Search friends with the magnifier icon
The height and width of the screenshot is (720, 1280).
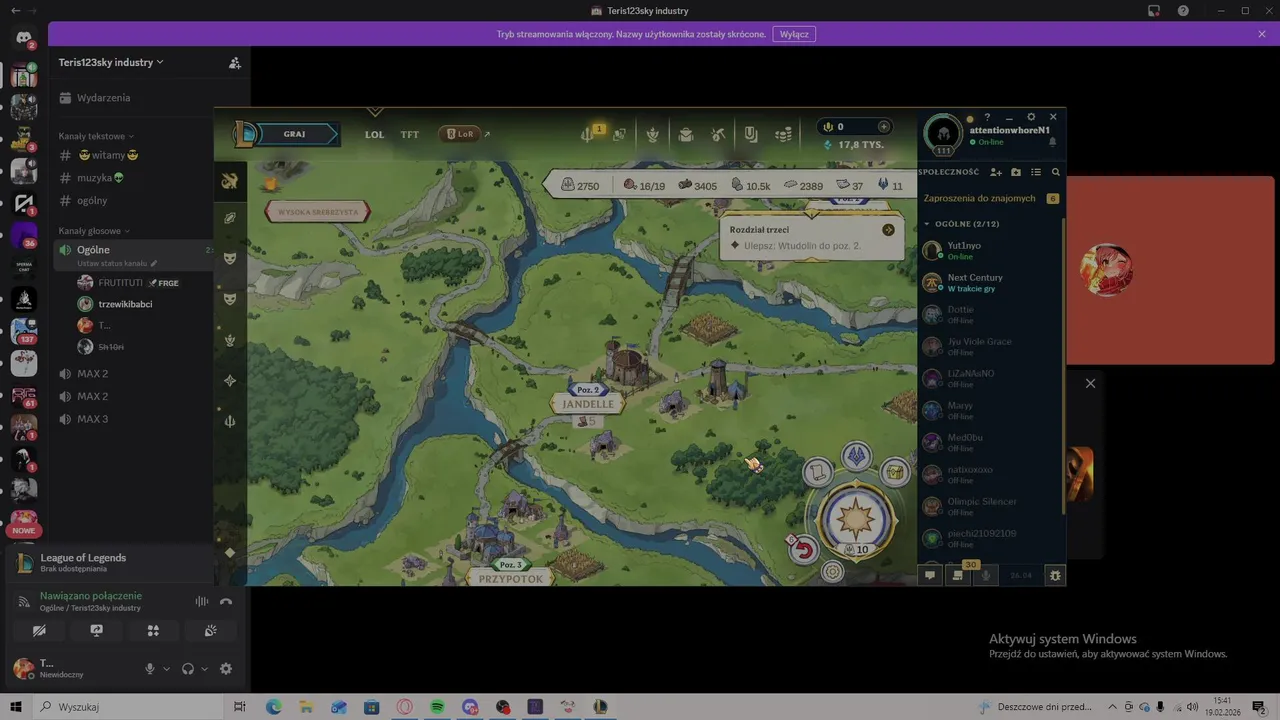pyautogui.click(x=1056, y=172)
